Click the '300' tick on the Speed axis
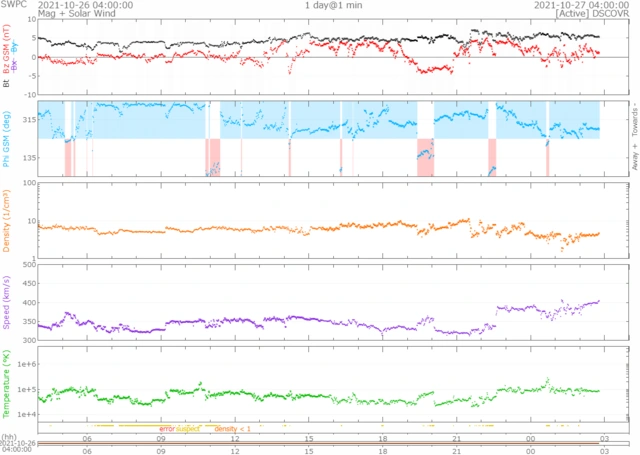This screenshot has width=640, height=455. pyautogui.click(x=30, y=340)
